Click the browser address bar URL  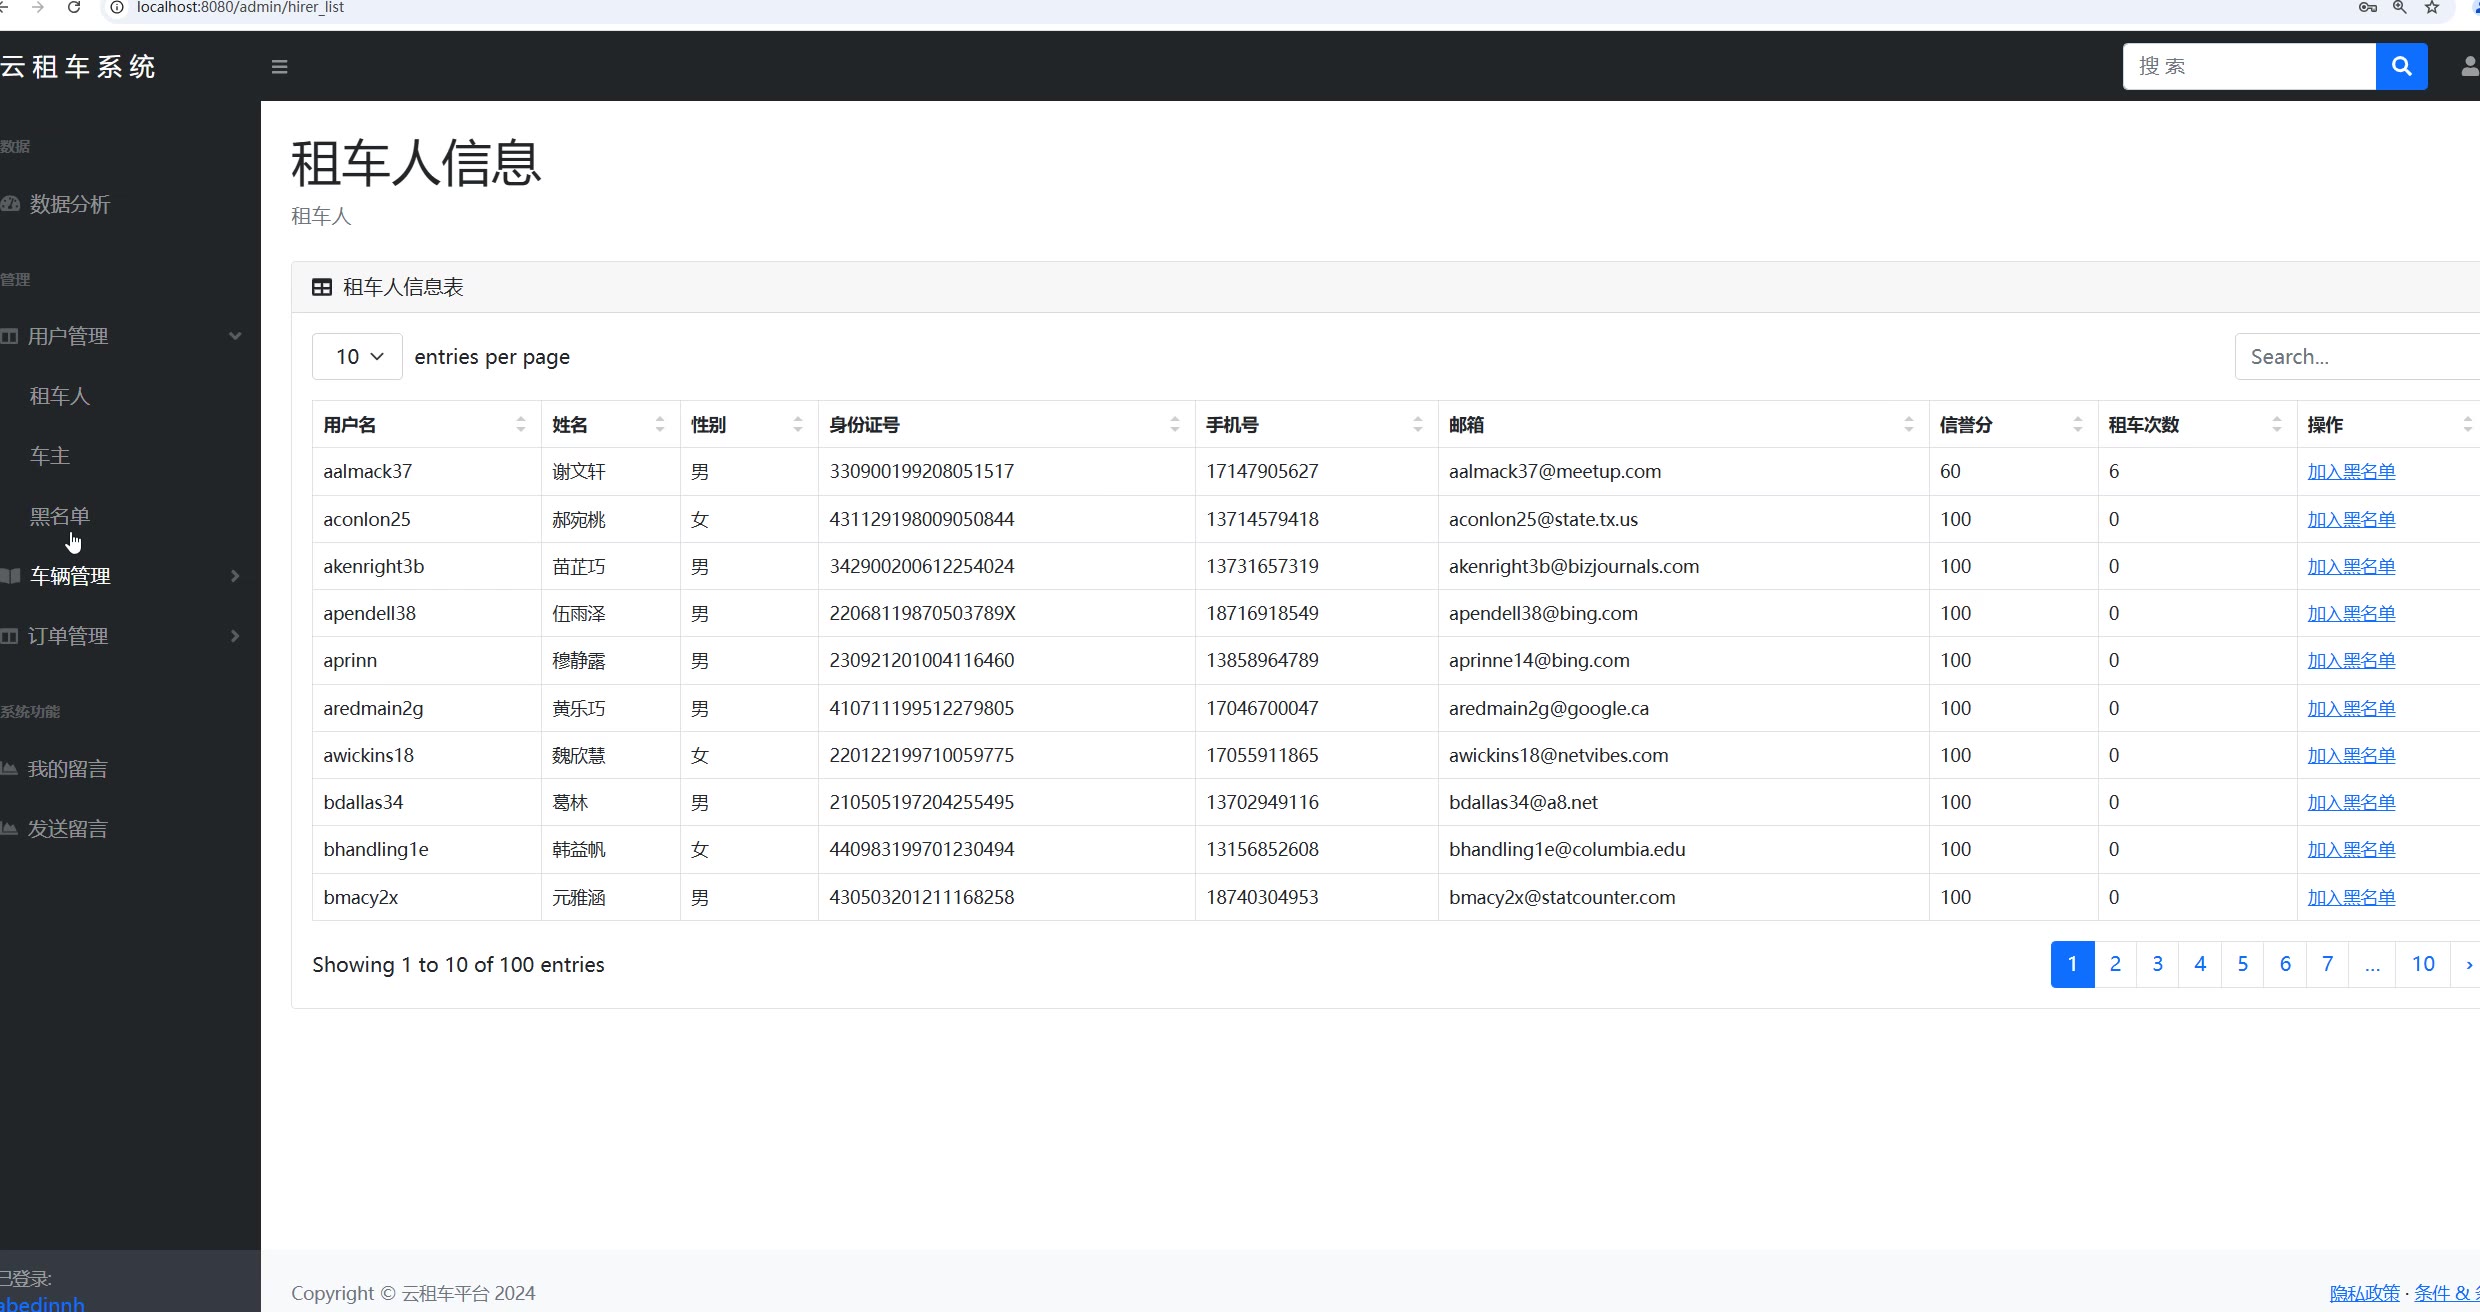click(240, 7)
